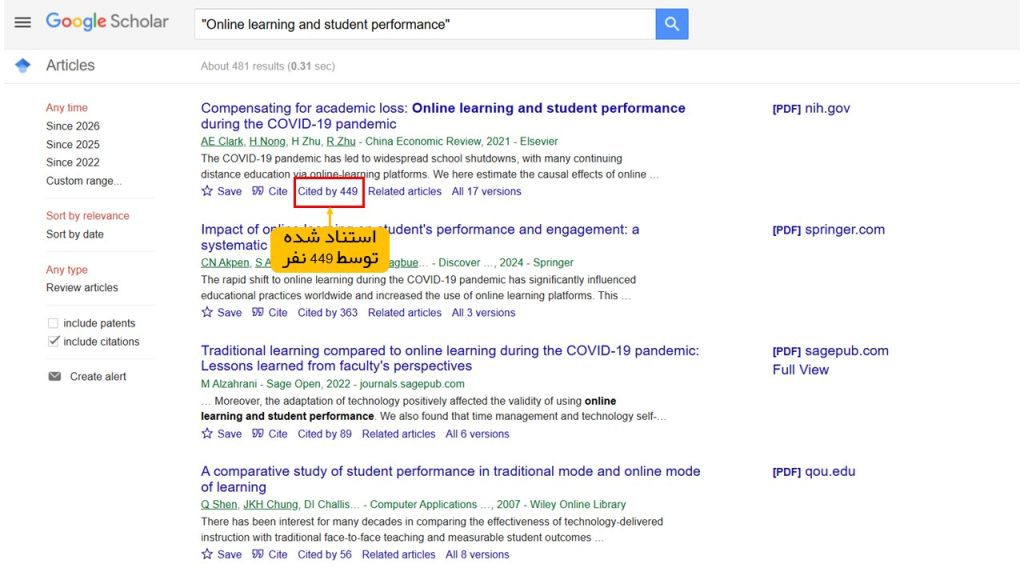Open the Cited by 449 link
The height and width of the screenshot is (576, 1024).
point(328,191)
